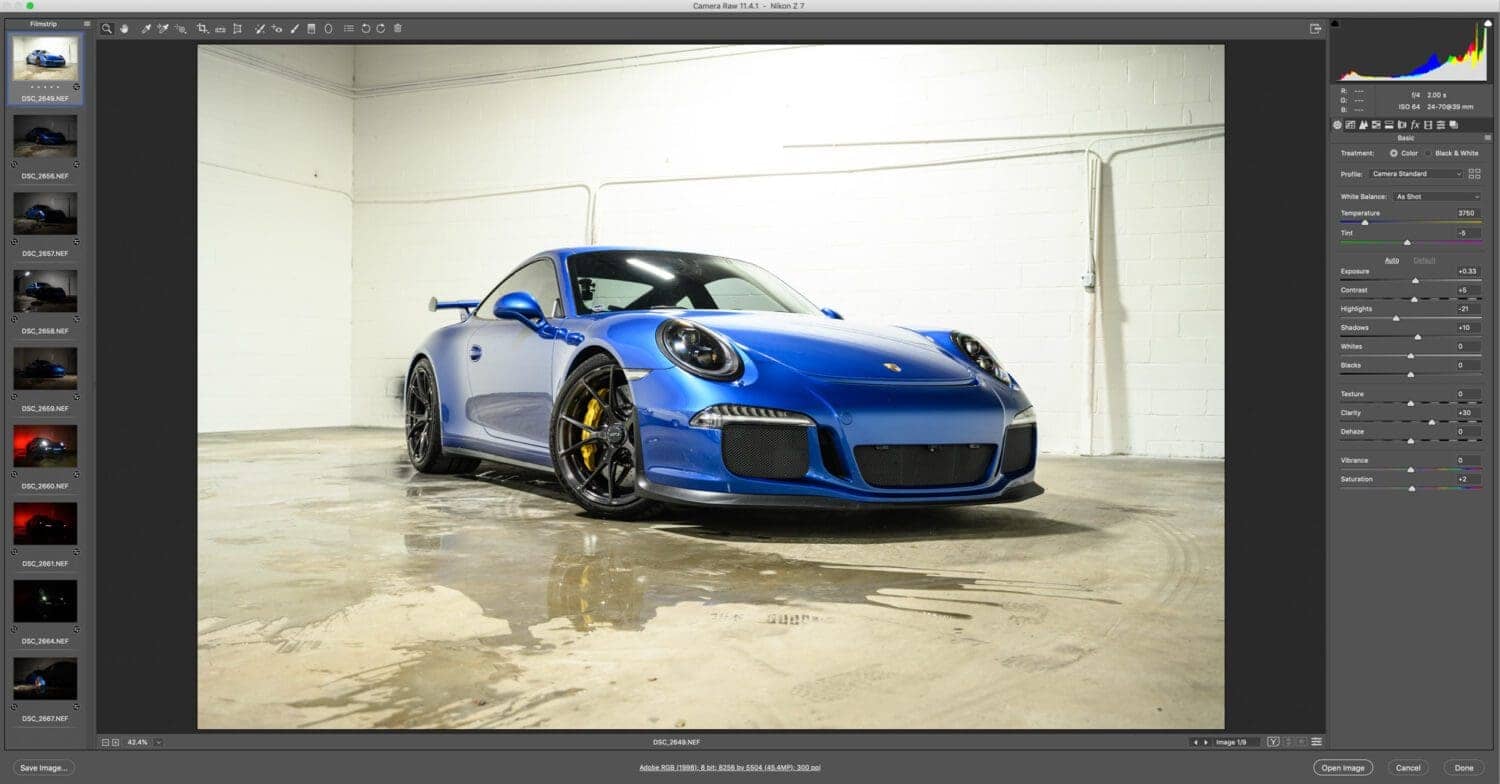Viewport: 1500px width, 784px height.
Task: Click the Clarity slider handle
Action: click(1432, 422)
